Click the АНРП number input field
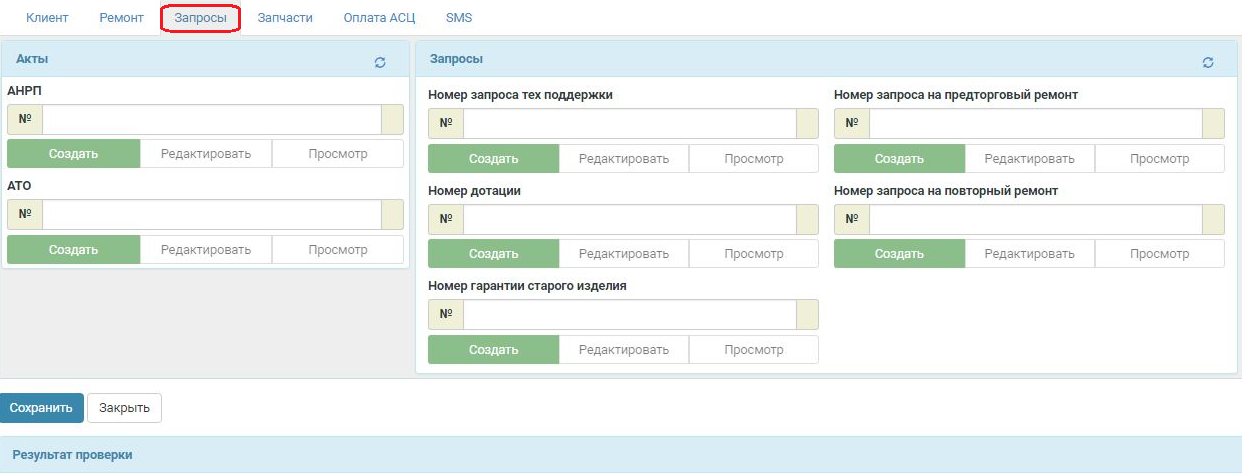 (212, 120)
